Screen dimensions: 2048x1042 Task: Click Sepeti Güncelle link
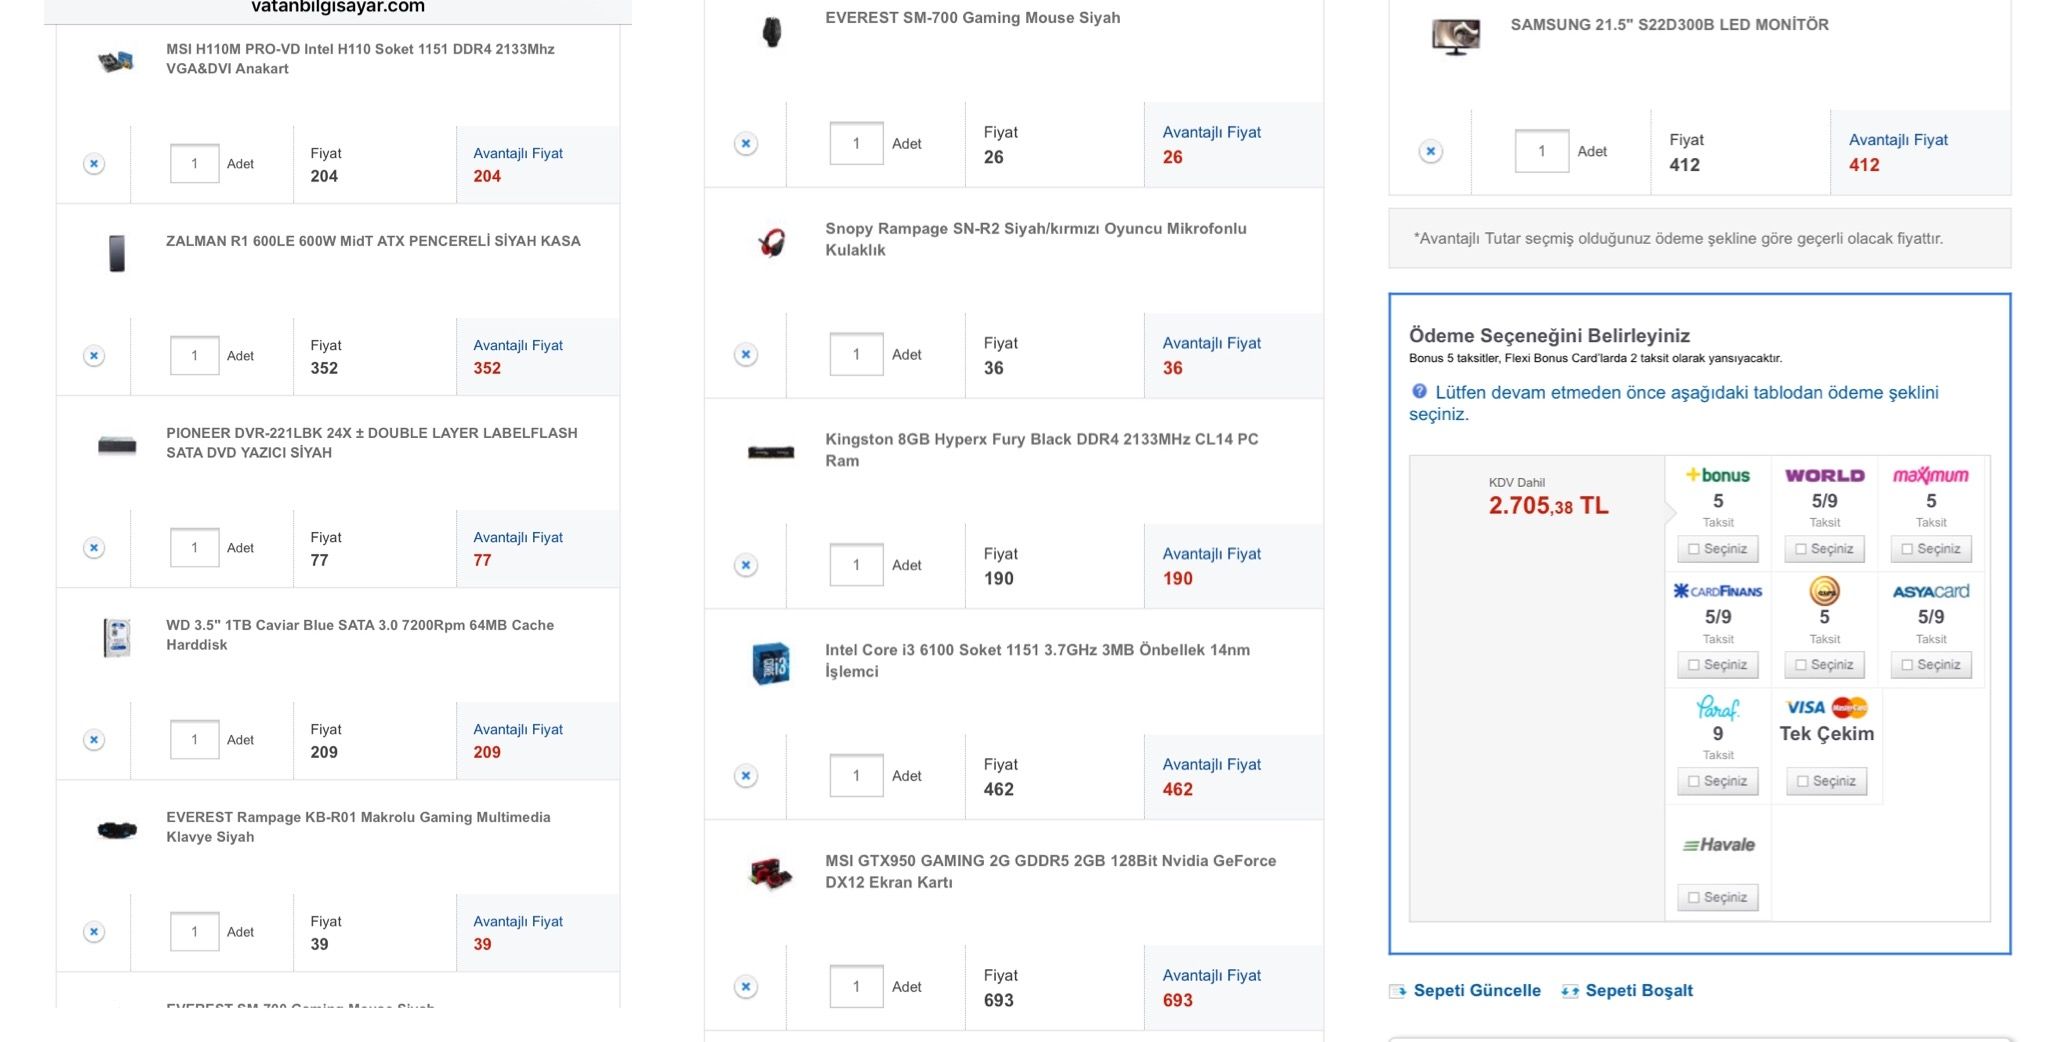coord(1476,991)
